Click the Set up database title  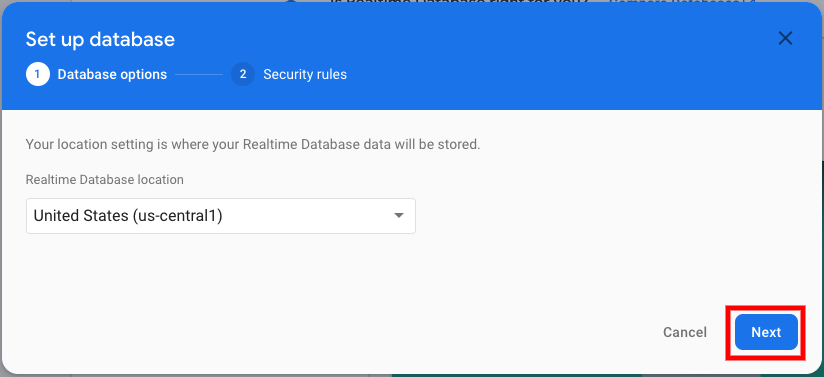tap(100, 39)
